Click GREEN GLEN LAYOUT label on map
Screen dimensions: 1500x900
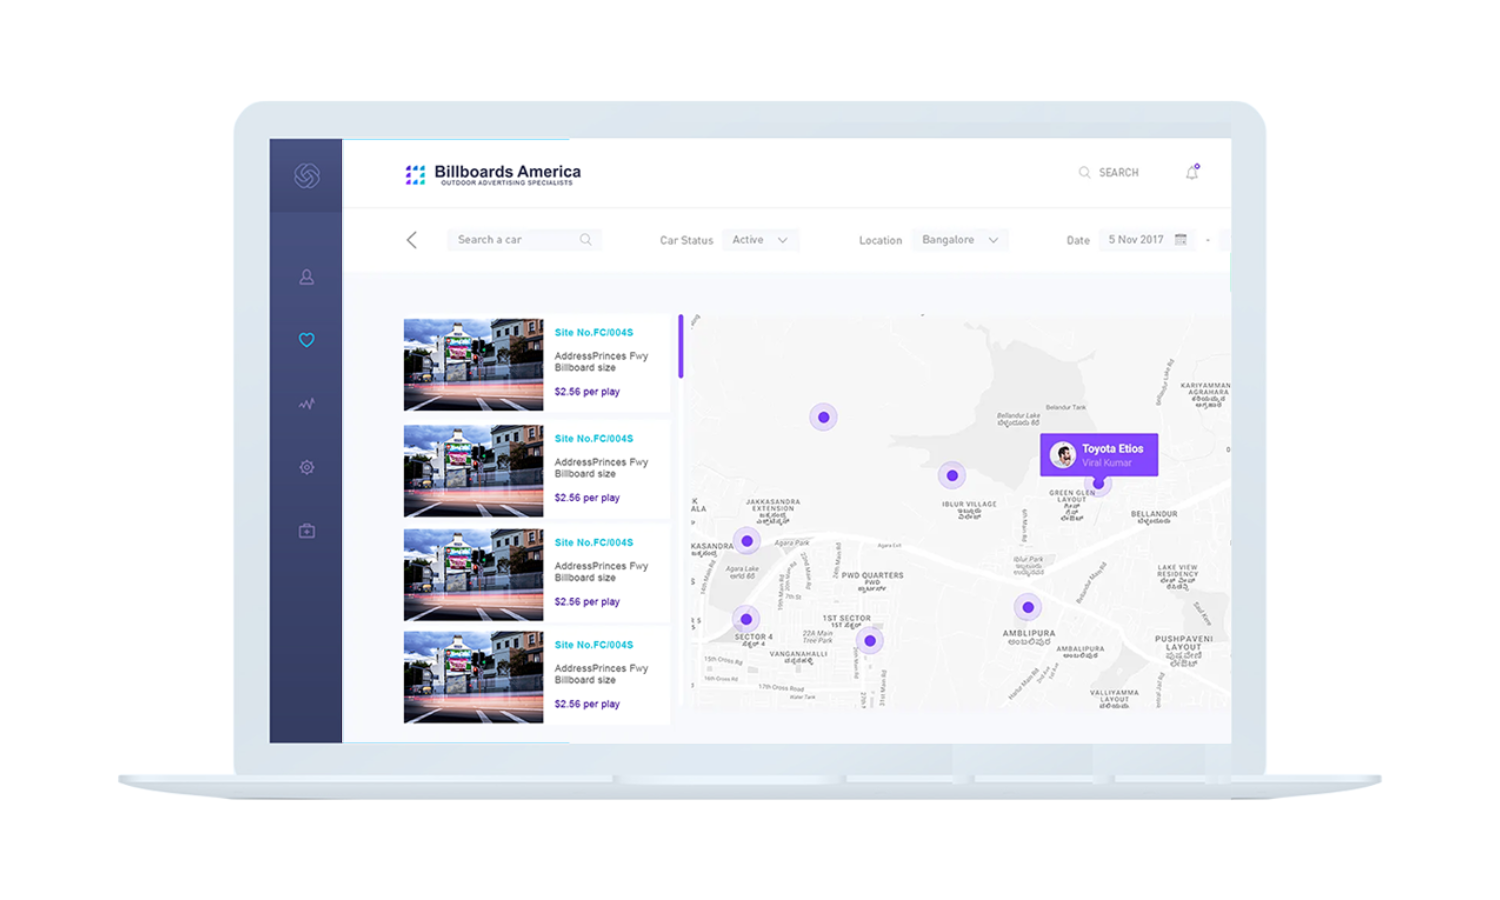tap(1072, 496)
